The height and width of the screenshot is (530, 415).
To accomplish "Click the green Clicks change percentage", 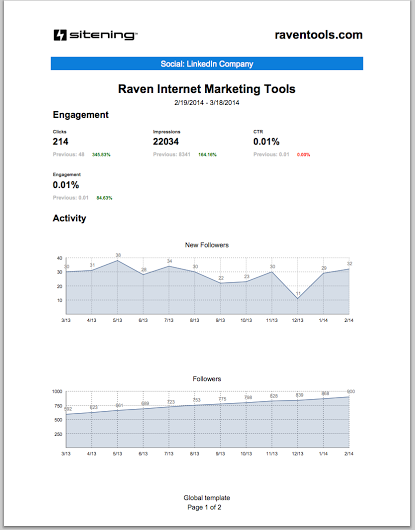I will point(101,155).
